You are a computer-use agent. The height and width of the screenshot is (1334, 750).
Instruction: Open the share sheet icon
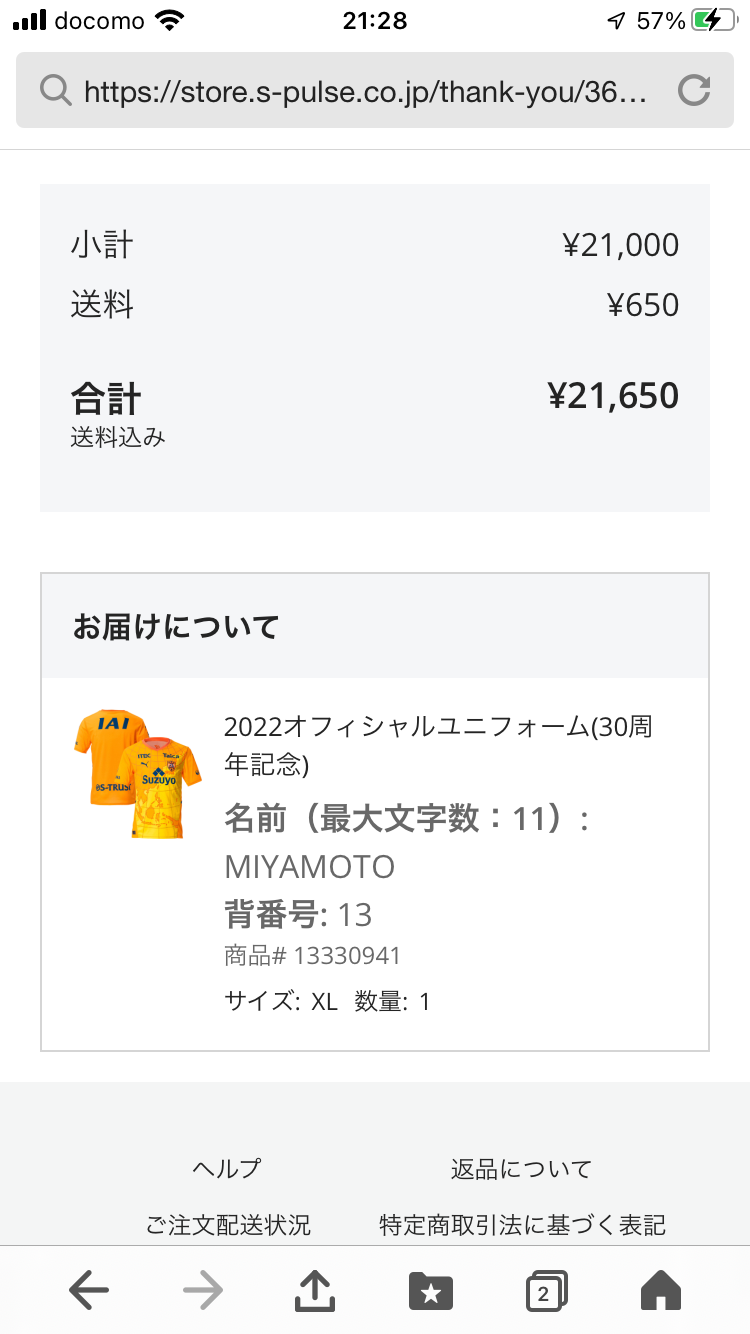pyautogui.click(x=315, y=1291)
